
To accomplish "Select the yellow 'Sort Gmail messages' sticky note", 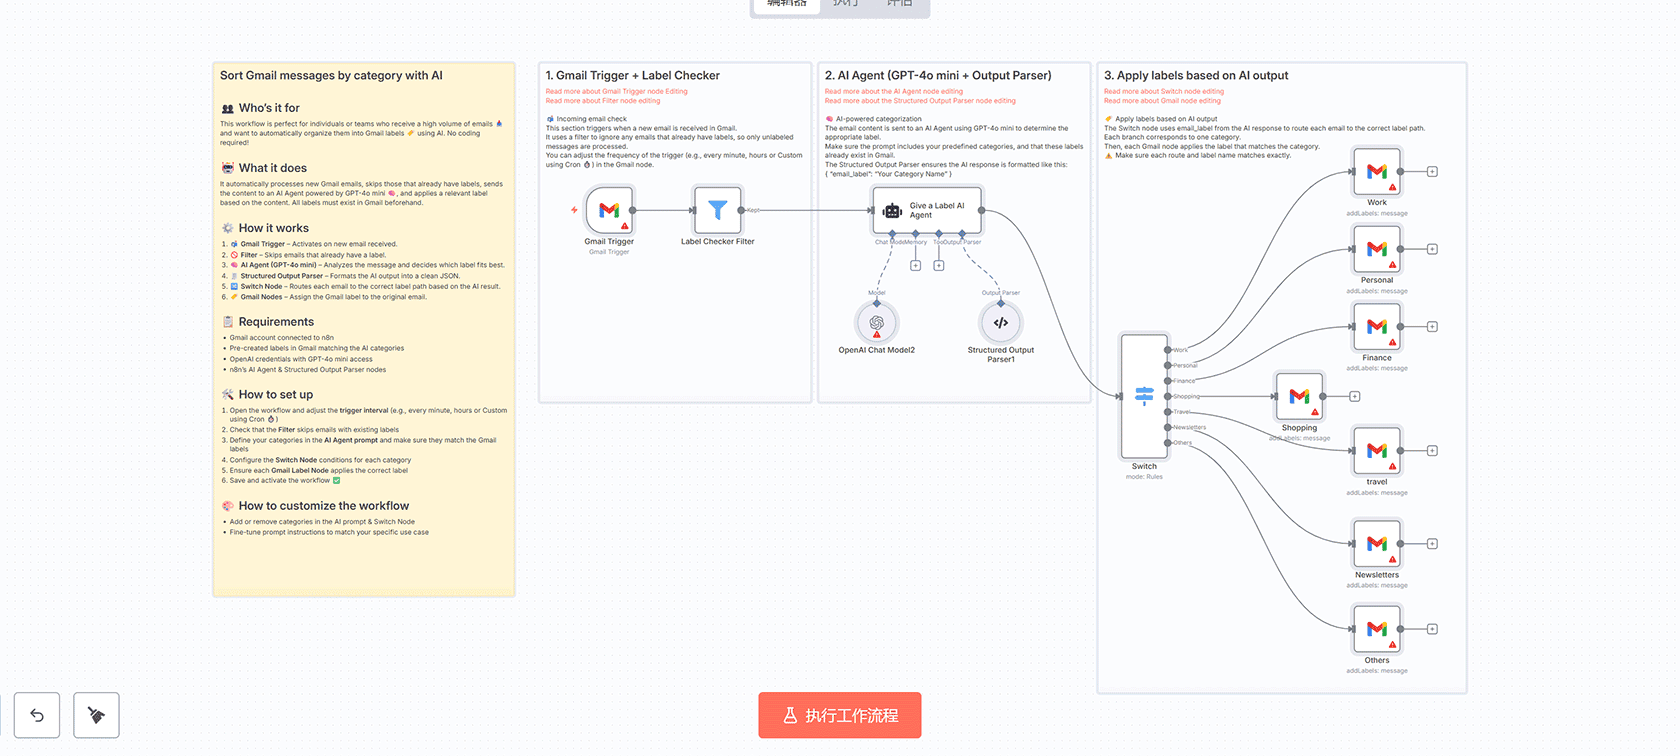I will coord(364,560).
